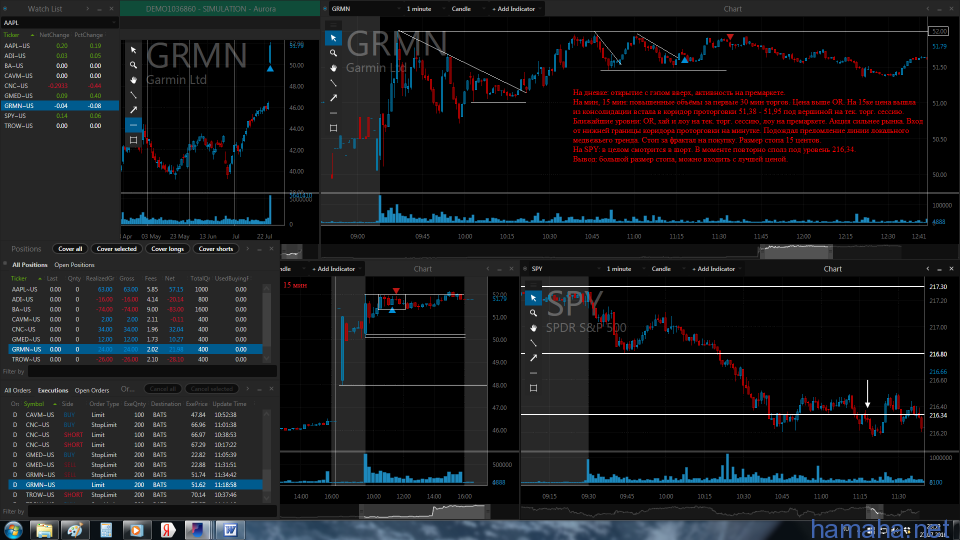The width and height of the screenshot is (960, 540).
Task: Click Cover longs button
Action: [x=167, y=249]
